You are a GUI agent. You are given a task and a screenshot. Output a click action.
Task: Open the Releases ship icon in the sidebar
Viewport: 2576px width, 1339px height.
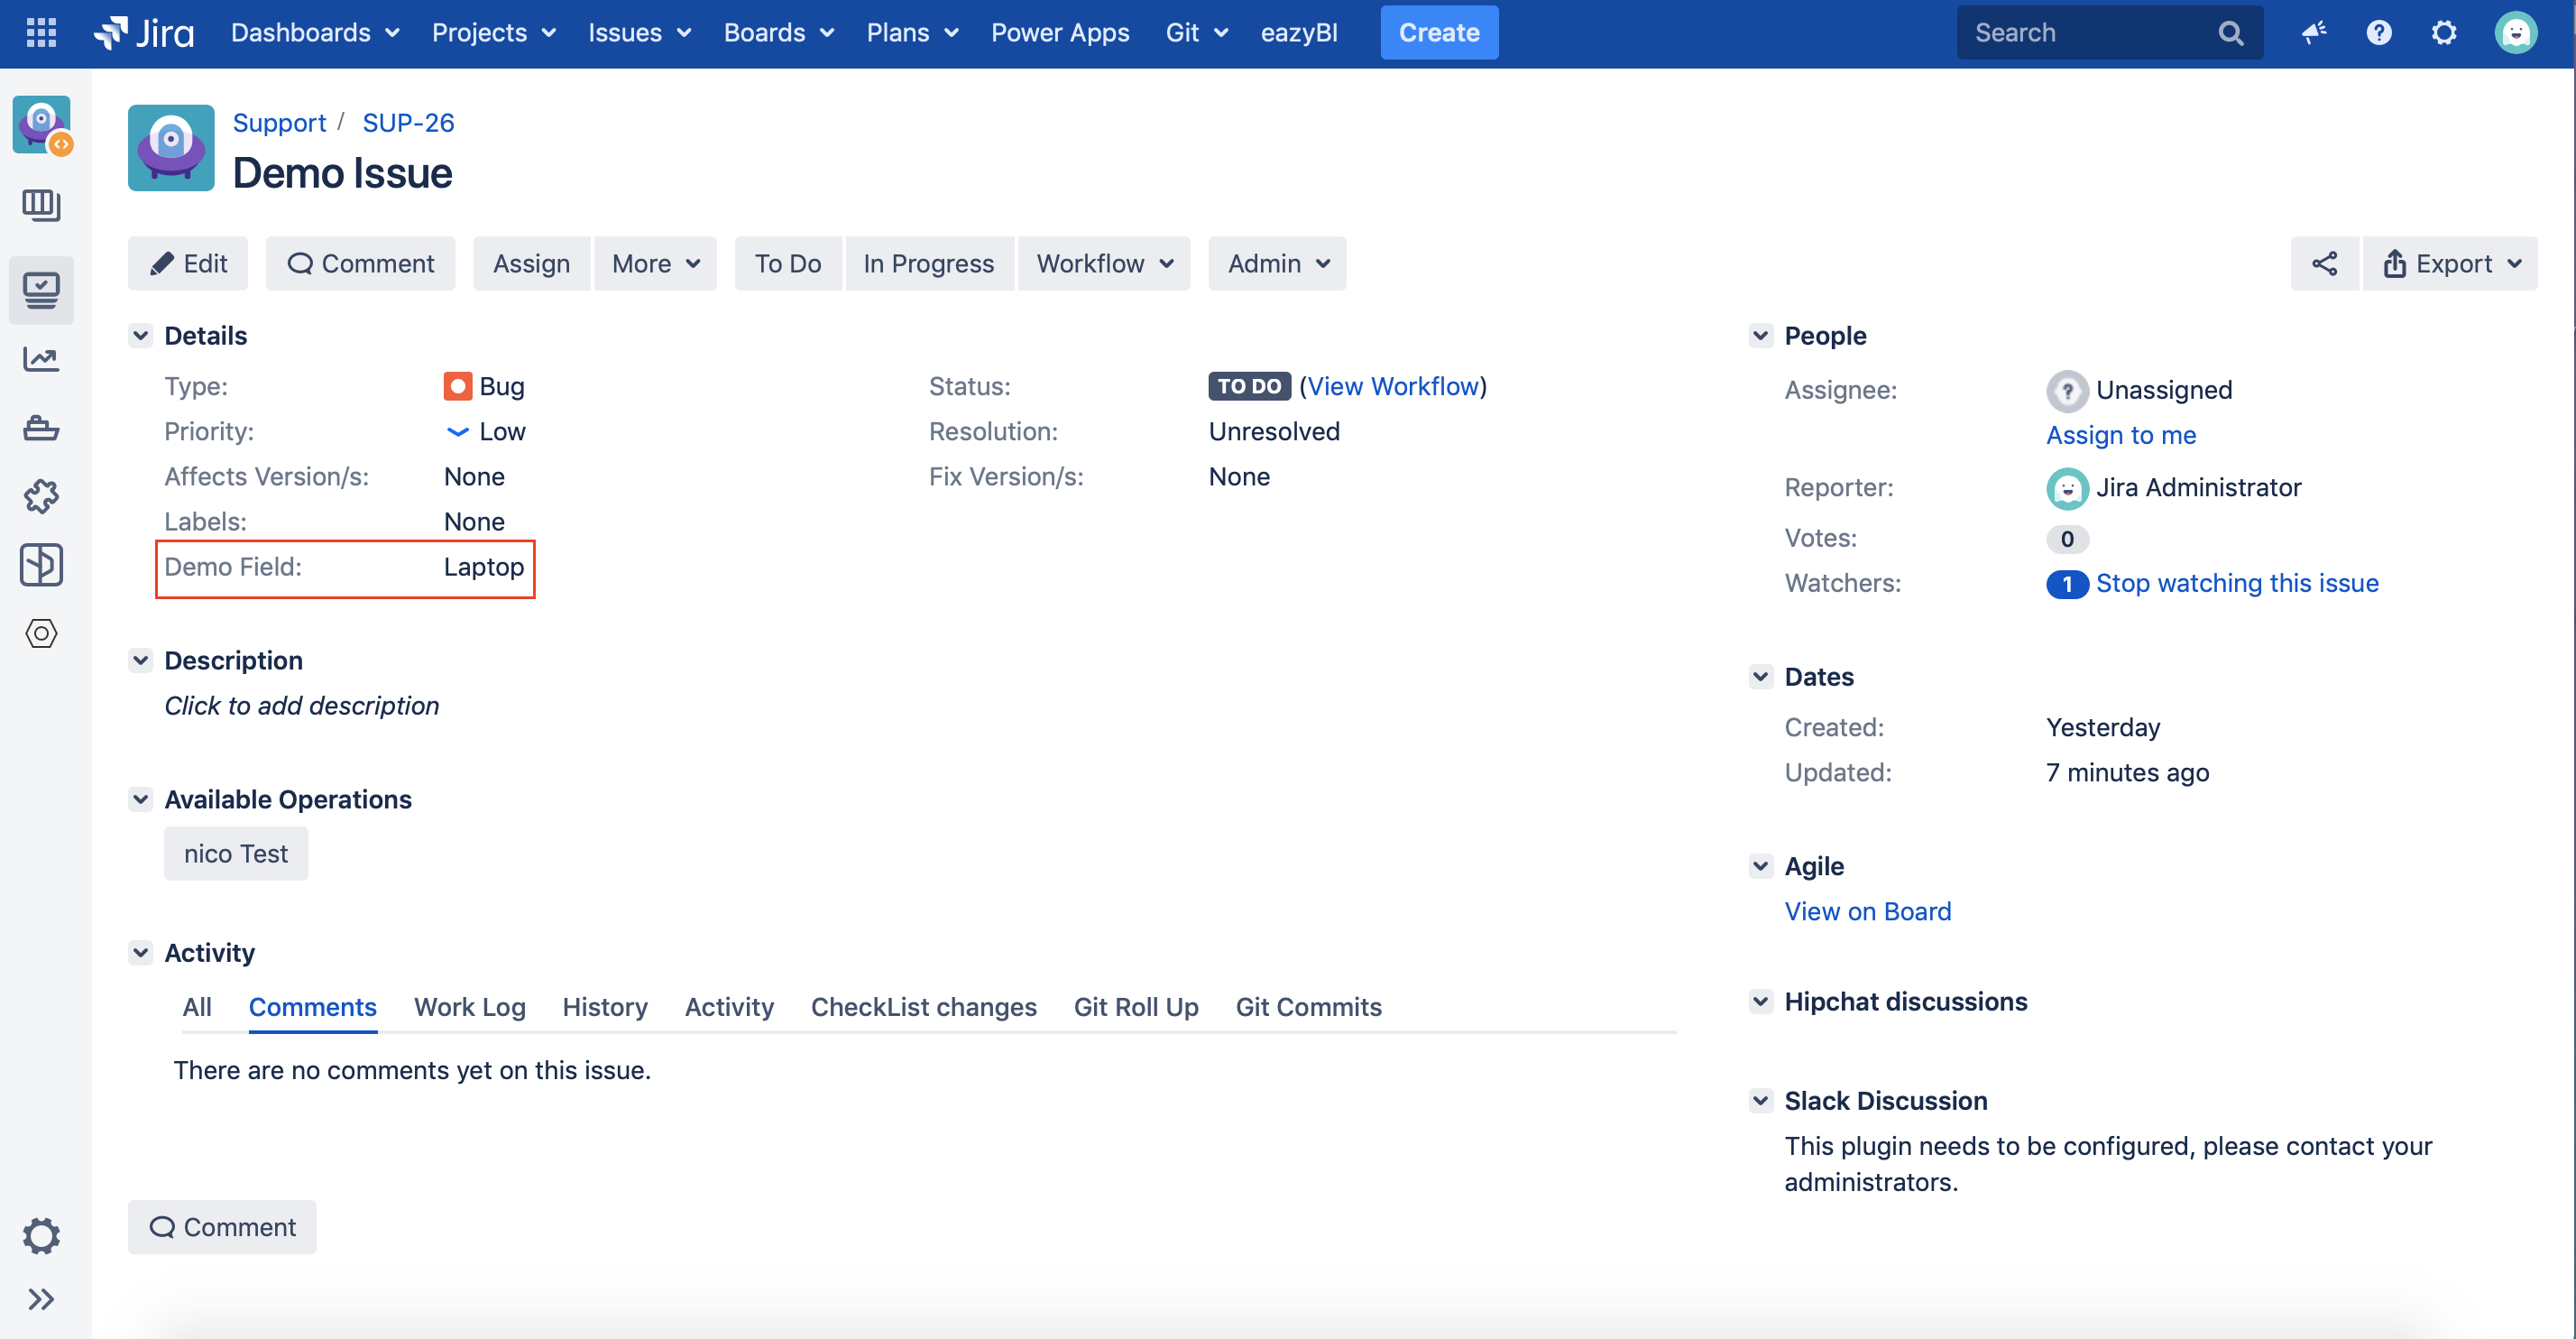[41, 428]
